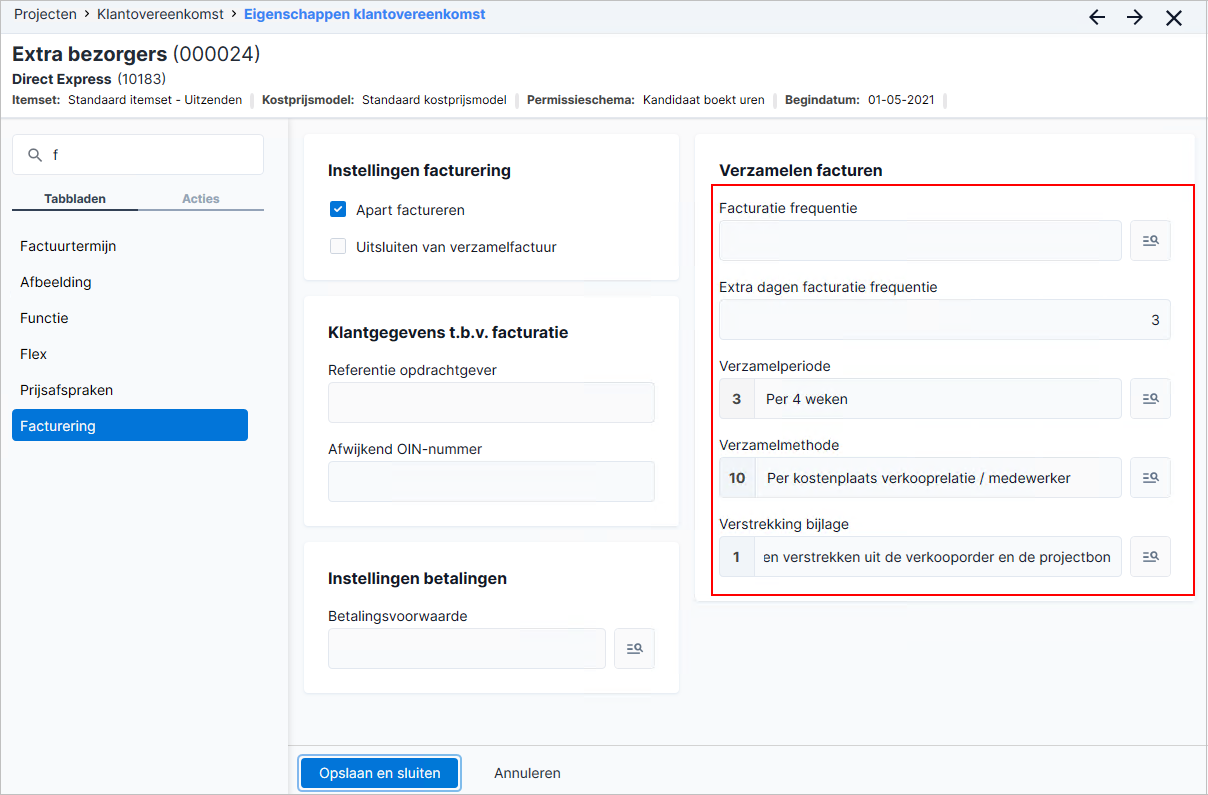Viewport: 1208px width, 795px height.
Task: Click the Extra dagen facturatie frequentie field
Action: coord(945,320)
